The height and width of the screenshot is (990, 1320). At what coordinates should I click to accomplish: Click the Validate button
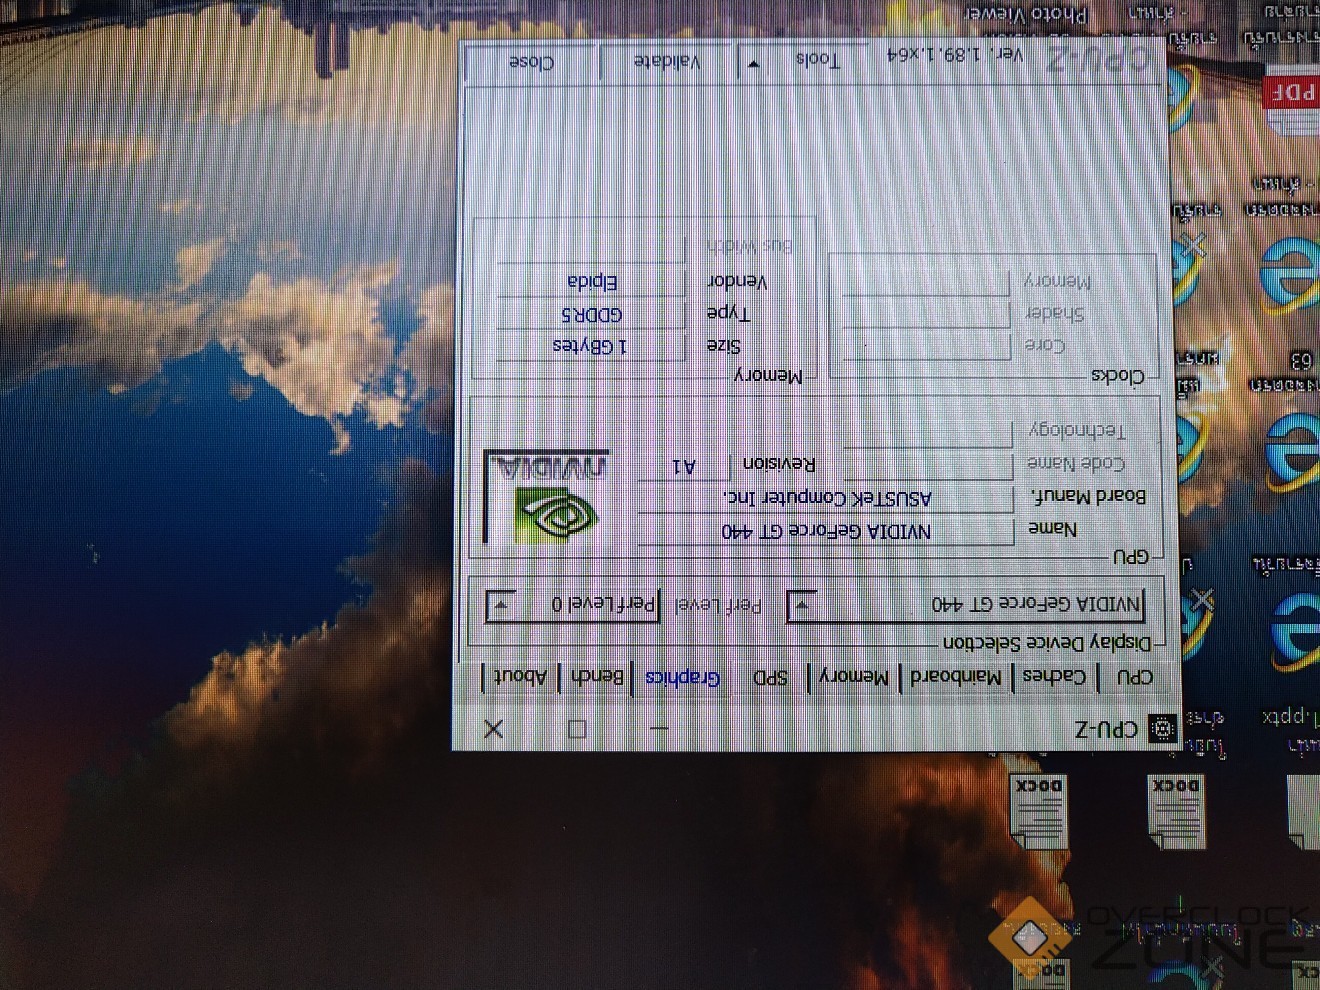(x=667, y=62)
